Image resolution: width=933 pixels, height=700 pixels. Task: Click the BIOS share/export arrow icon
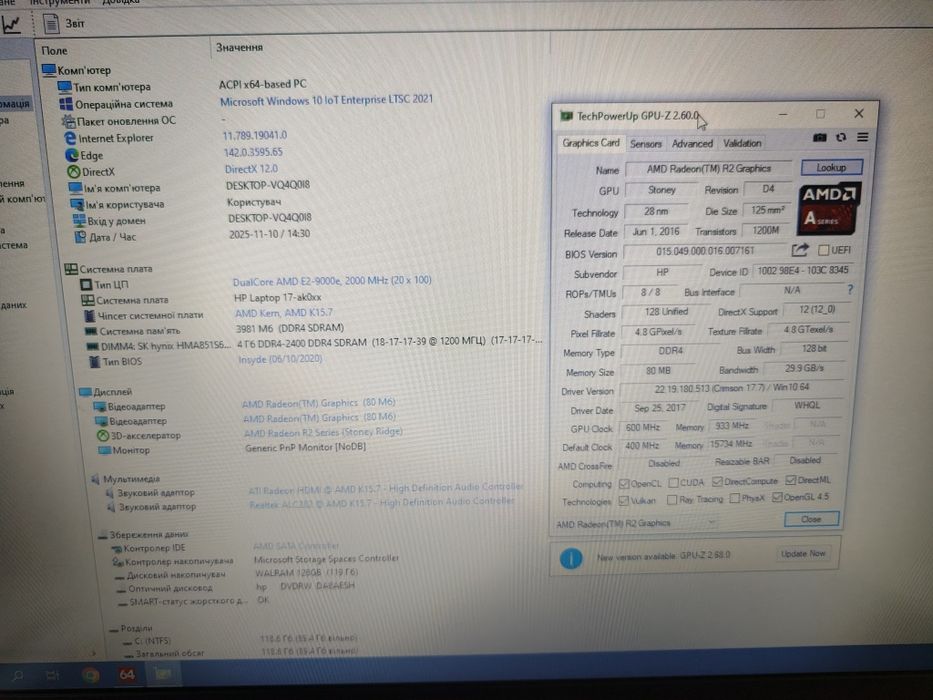(x=800, y=250)
